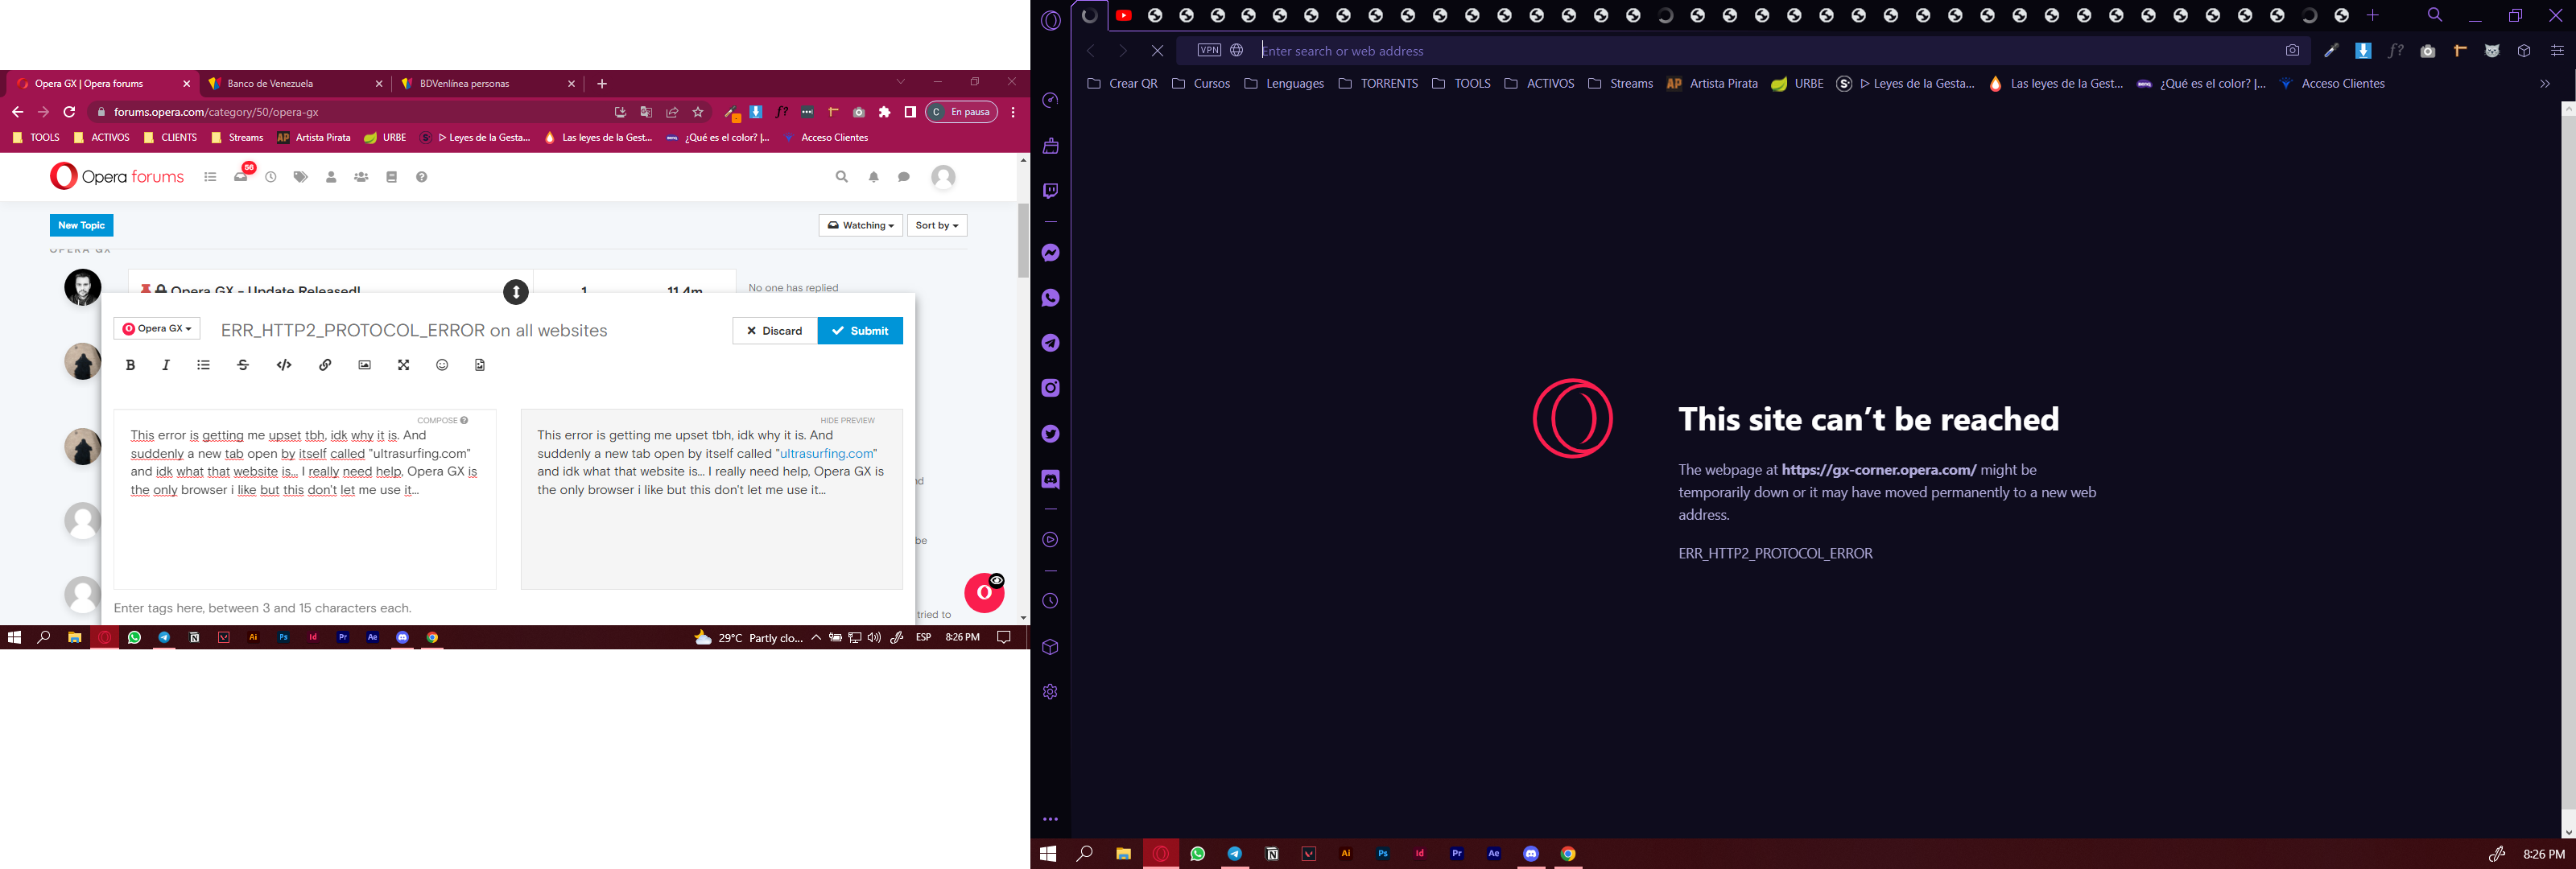Toggle composer fullscreen with the expand icon
Screen dimensions: 2576x869
click(x=404, y=365)
